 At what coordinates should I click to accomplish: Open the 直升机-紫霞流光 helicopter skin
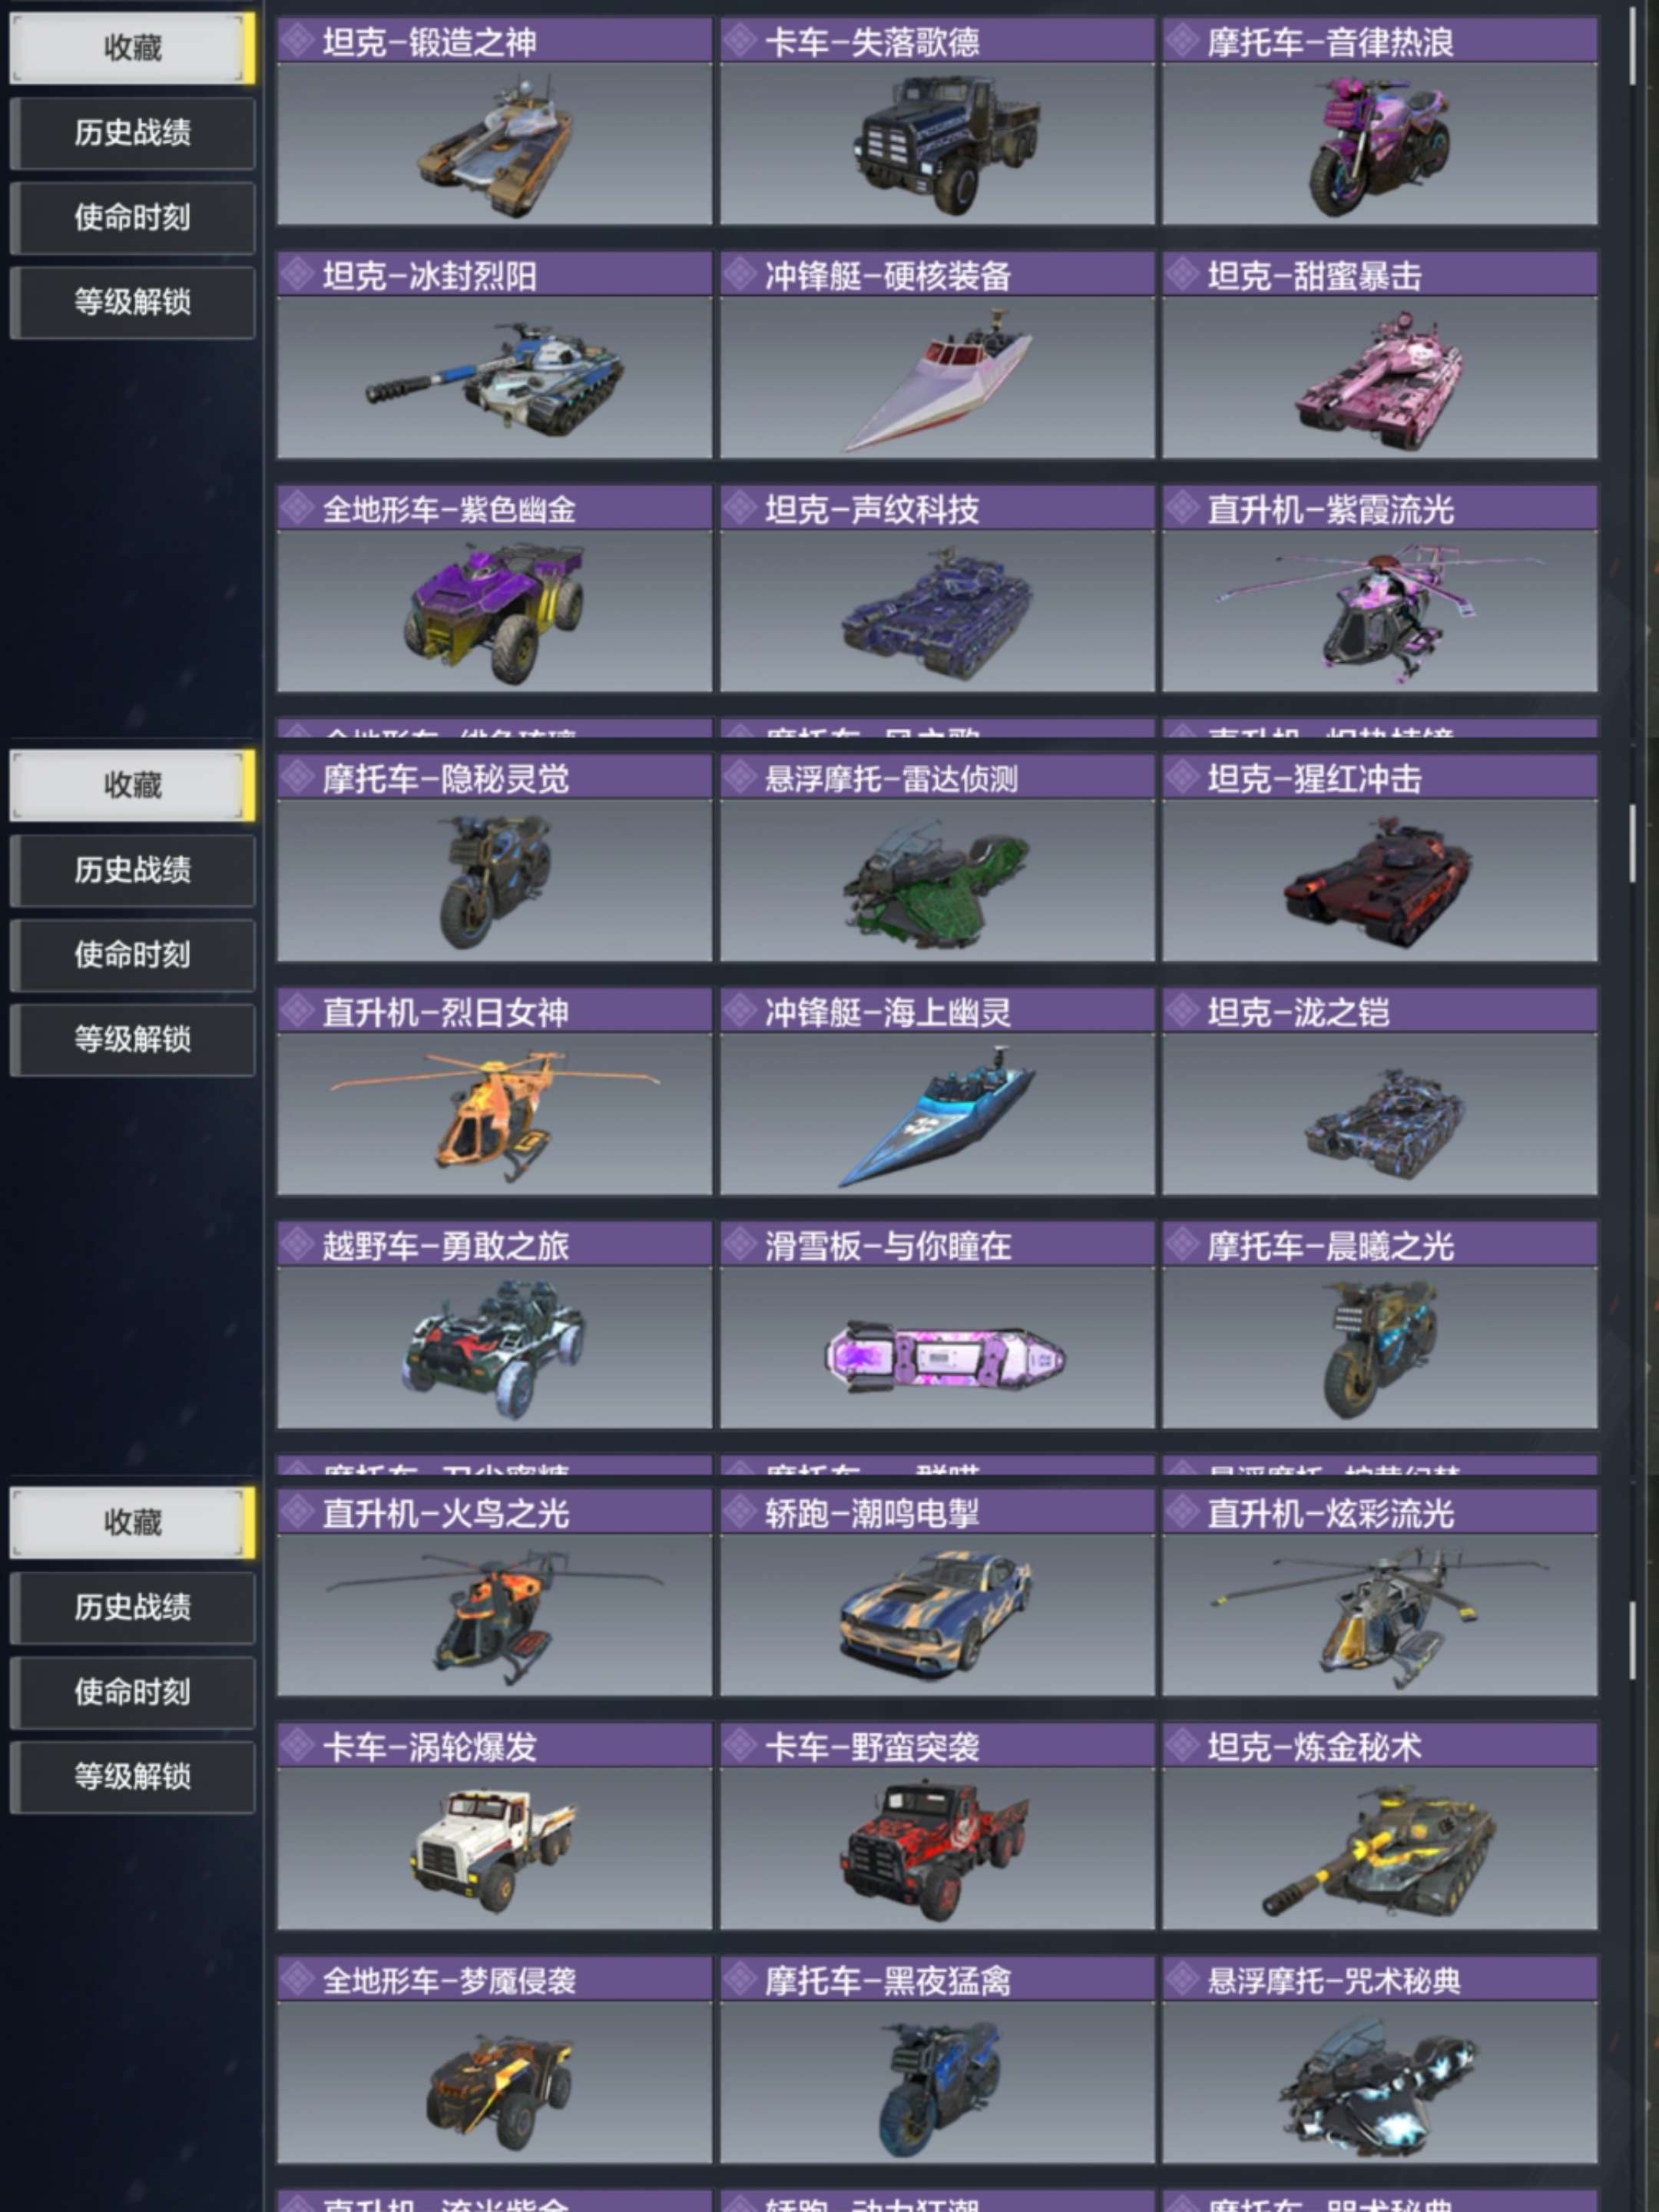click(x=1380, y=612)
